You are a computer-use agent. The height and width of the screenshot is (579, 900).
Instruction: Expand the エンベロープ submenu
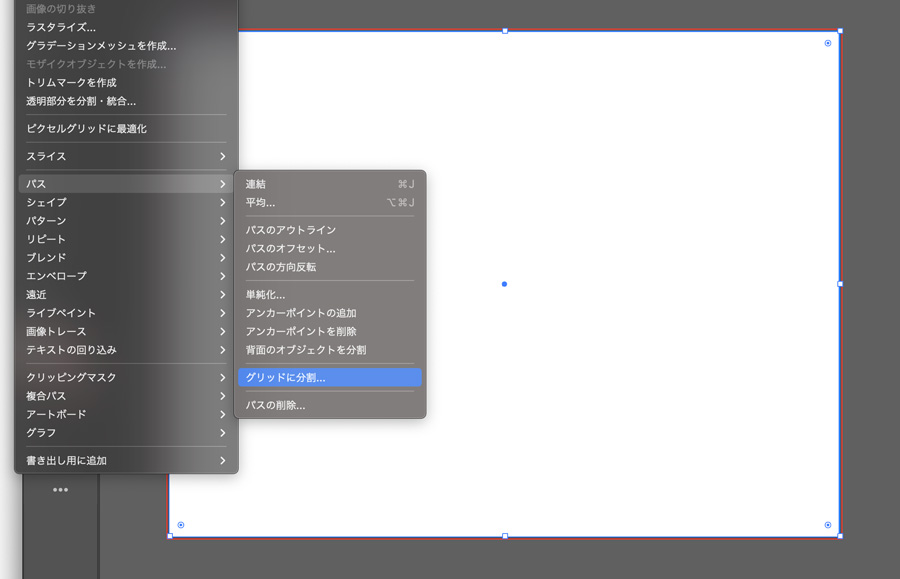(x=126, y=276)
